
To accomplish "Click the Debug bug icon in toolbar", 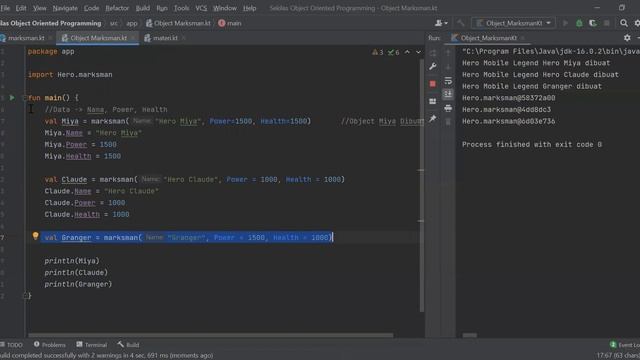I will [579, 23].
